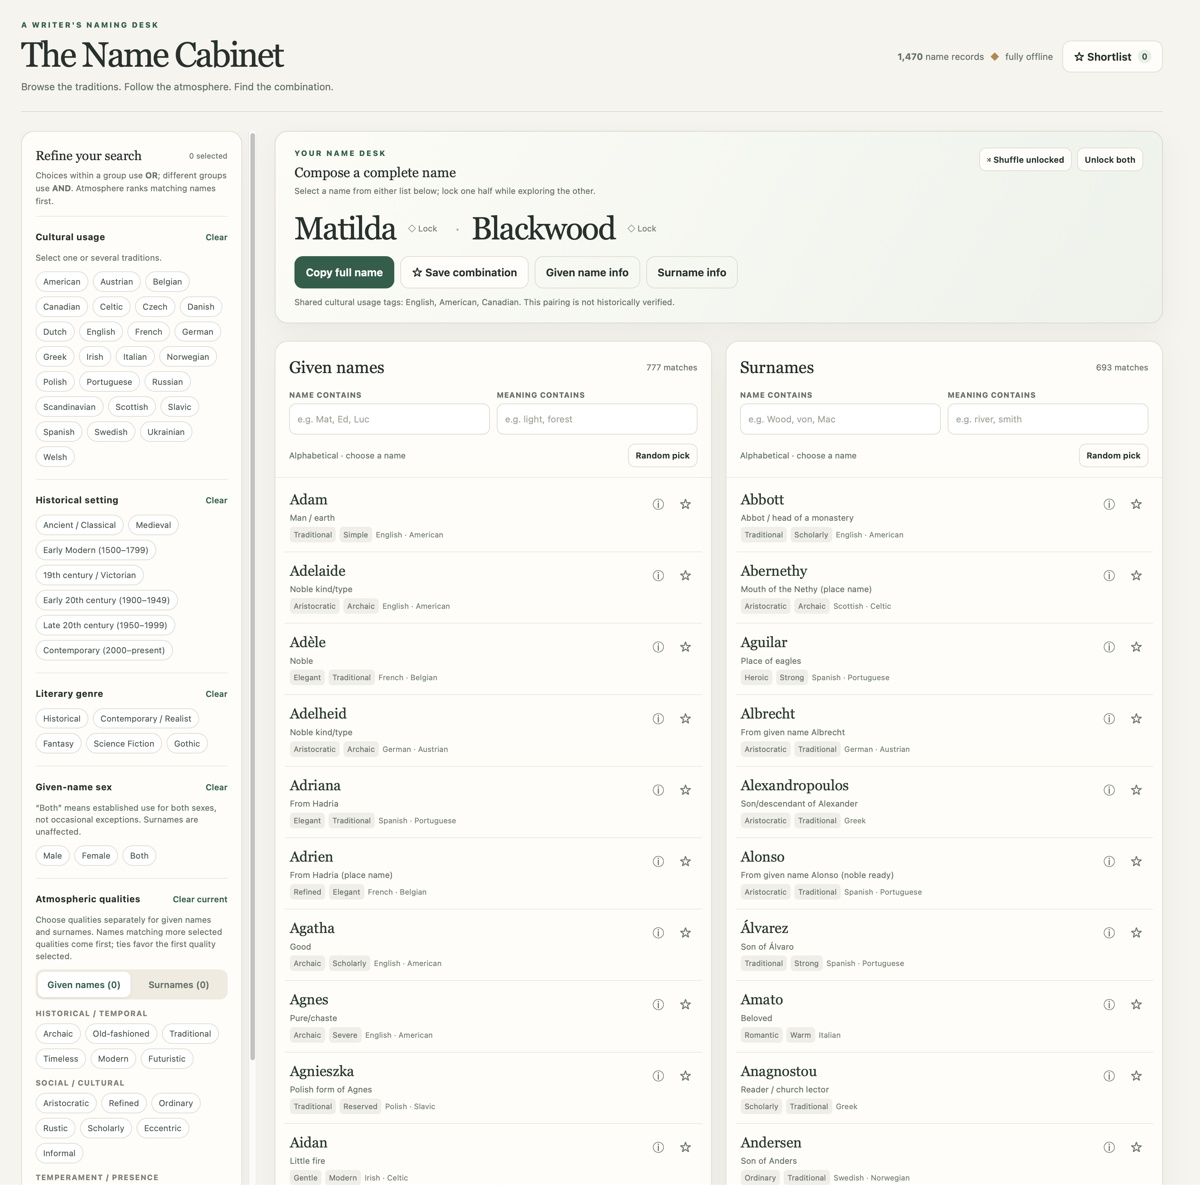Random pick a given name
This screenshot has width=1200, height=1185.
(662, 456)
